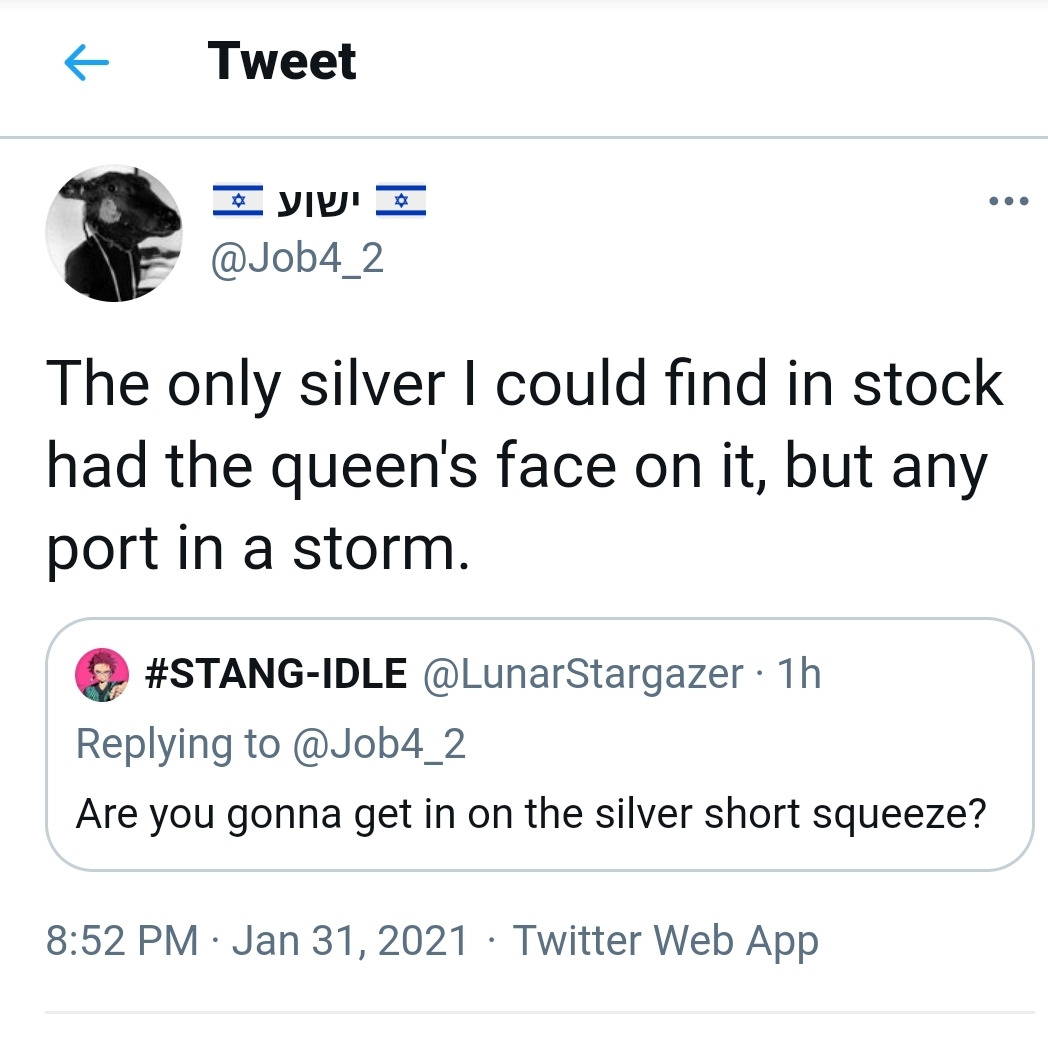Image resolution: width=1048 pixels, height=1037 pixels.
Task: Open the three-dot more options menu
Action: 1007,201
